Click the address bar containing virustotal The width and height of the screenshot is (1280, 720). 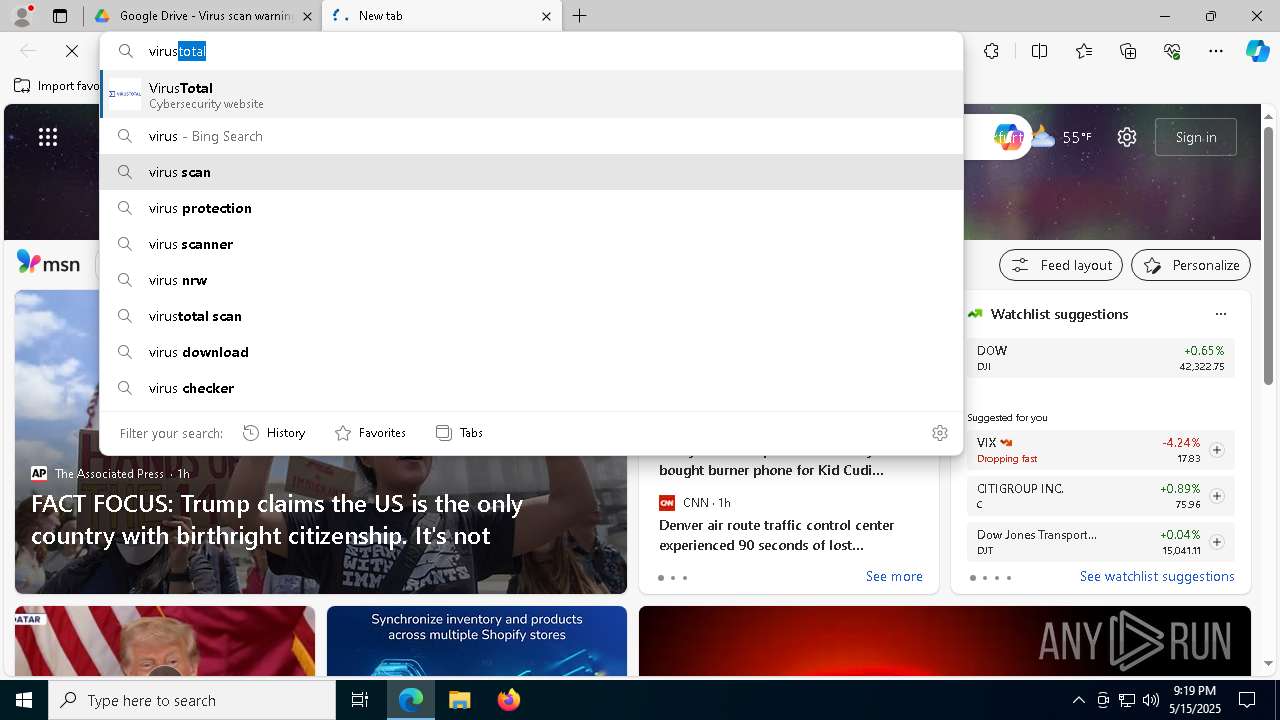[x=531, y=51]
